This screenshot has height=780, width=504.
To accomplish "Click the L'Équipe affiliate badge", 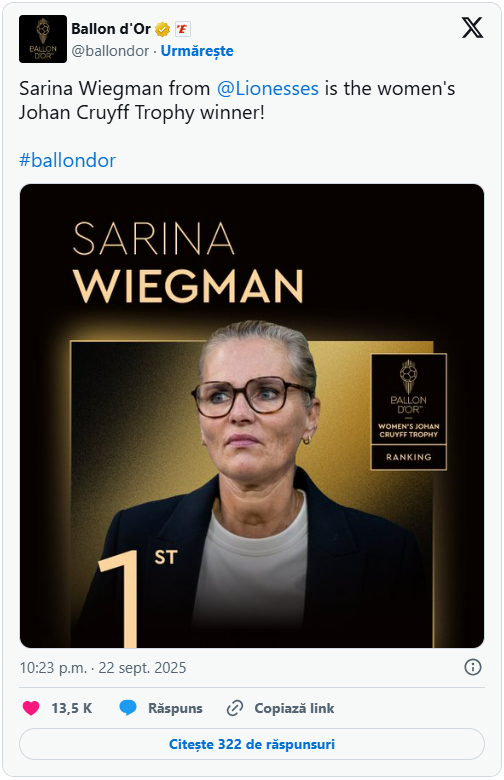I will (x=183, y=29).
